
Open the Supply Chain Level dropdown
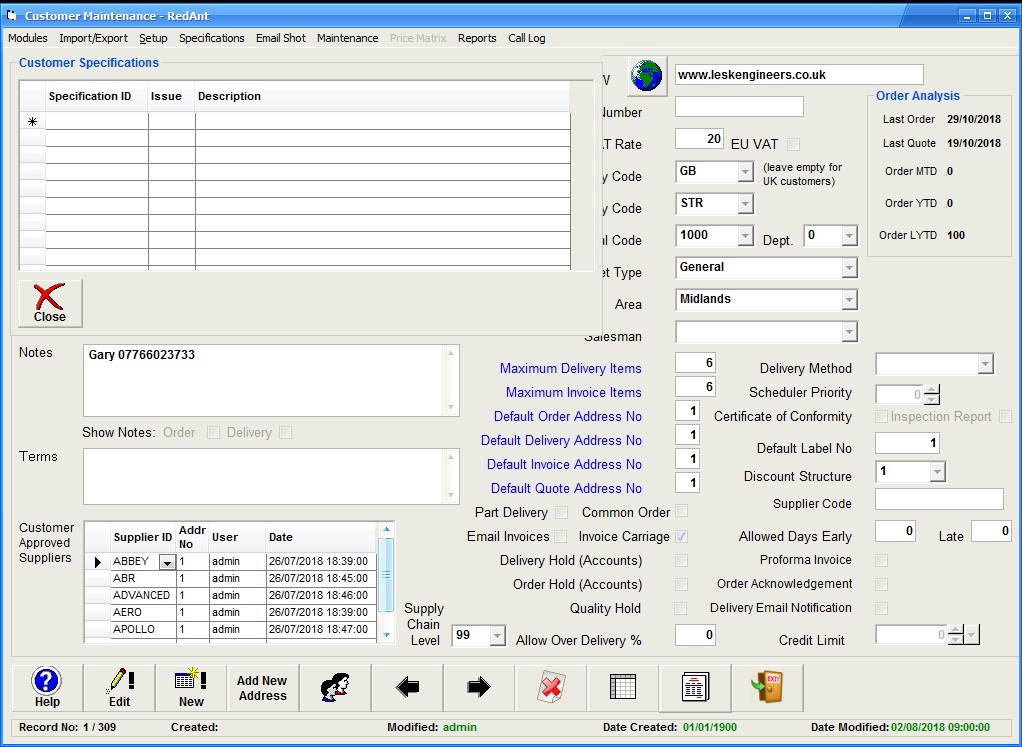495,635
